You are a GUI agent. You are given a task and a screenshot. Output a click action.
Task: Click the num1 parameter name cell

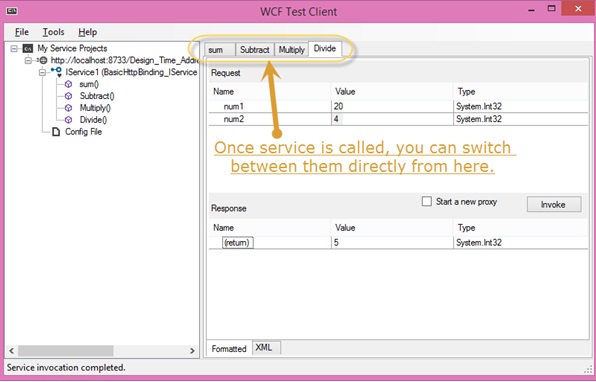point(270,106)
